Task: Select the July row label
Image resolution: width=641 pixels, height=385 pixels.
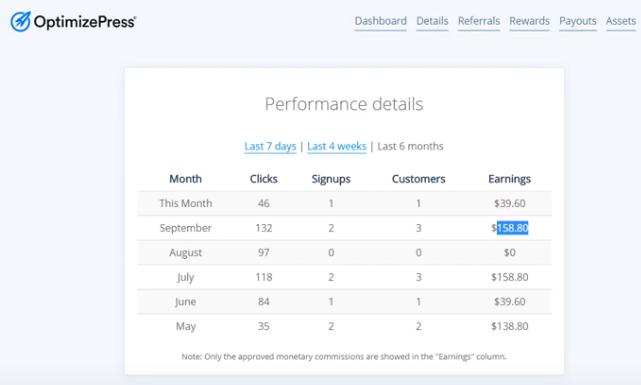Action: tap(186, 277)
